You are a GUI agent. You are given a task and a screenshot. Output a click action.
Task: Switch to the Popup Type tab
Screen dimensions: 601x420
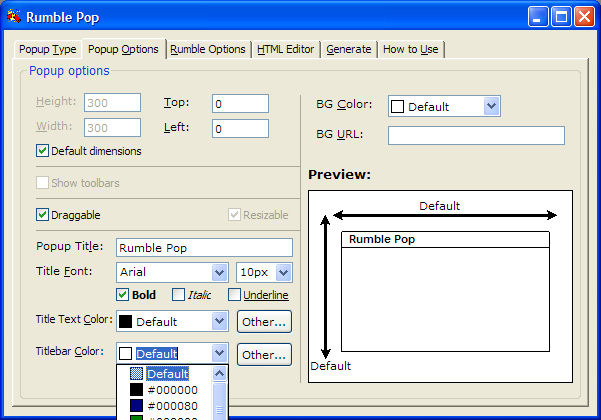(49, 49)
